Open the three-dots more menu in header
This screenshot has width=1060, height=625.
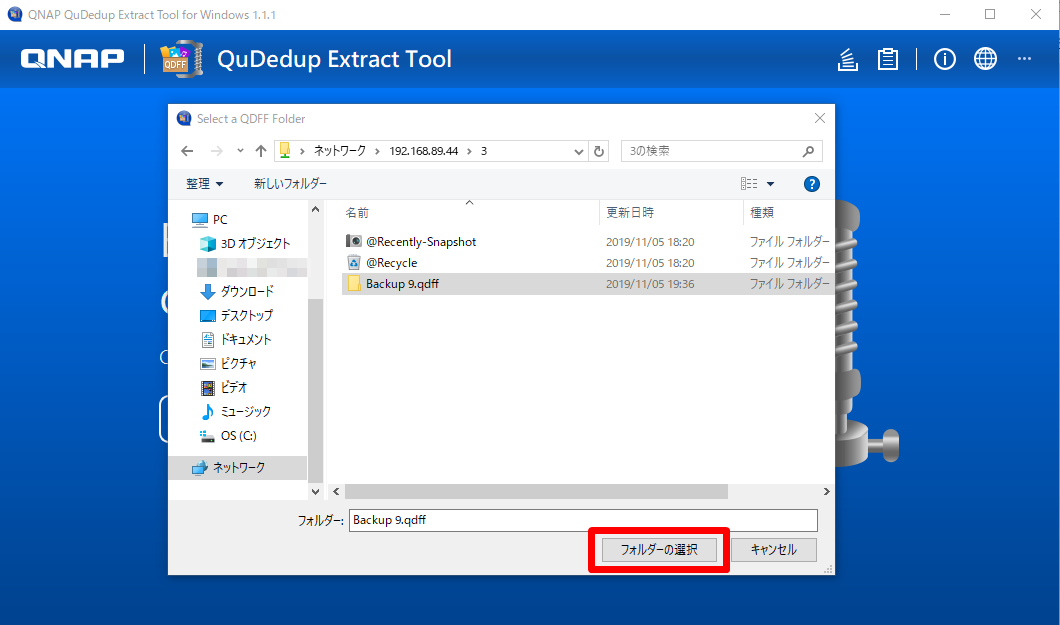(1024, 59)
